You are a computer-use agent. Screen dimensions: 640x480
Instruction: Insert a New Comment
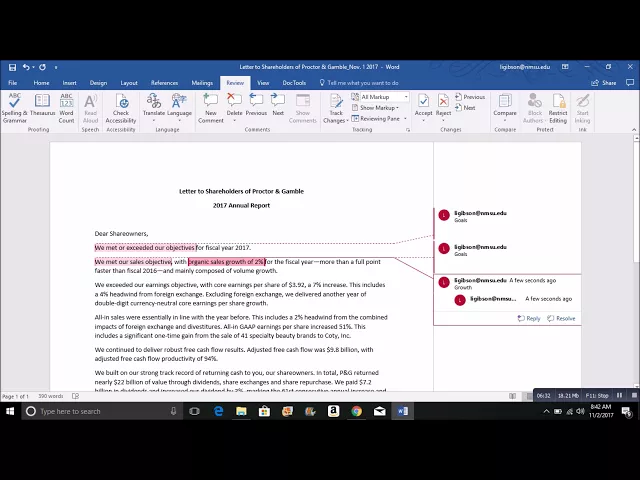pos(211,108)
